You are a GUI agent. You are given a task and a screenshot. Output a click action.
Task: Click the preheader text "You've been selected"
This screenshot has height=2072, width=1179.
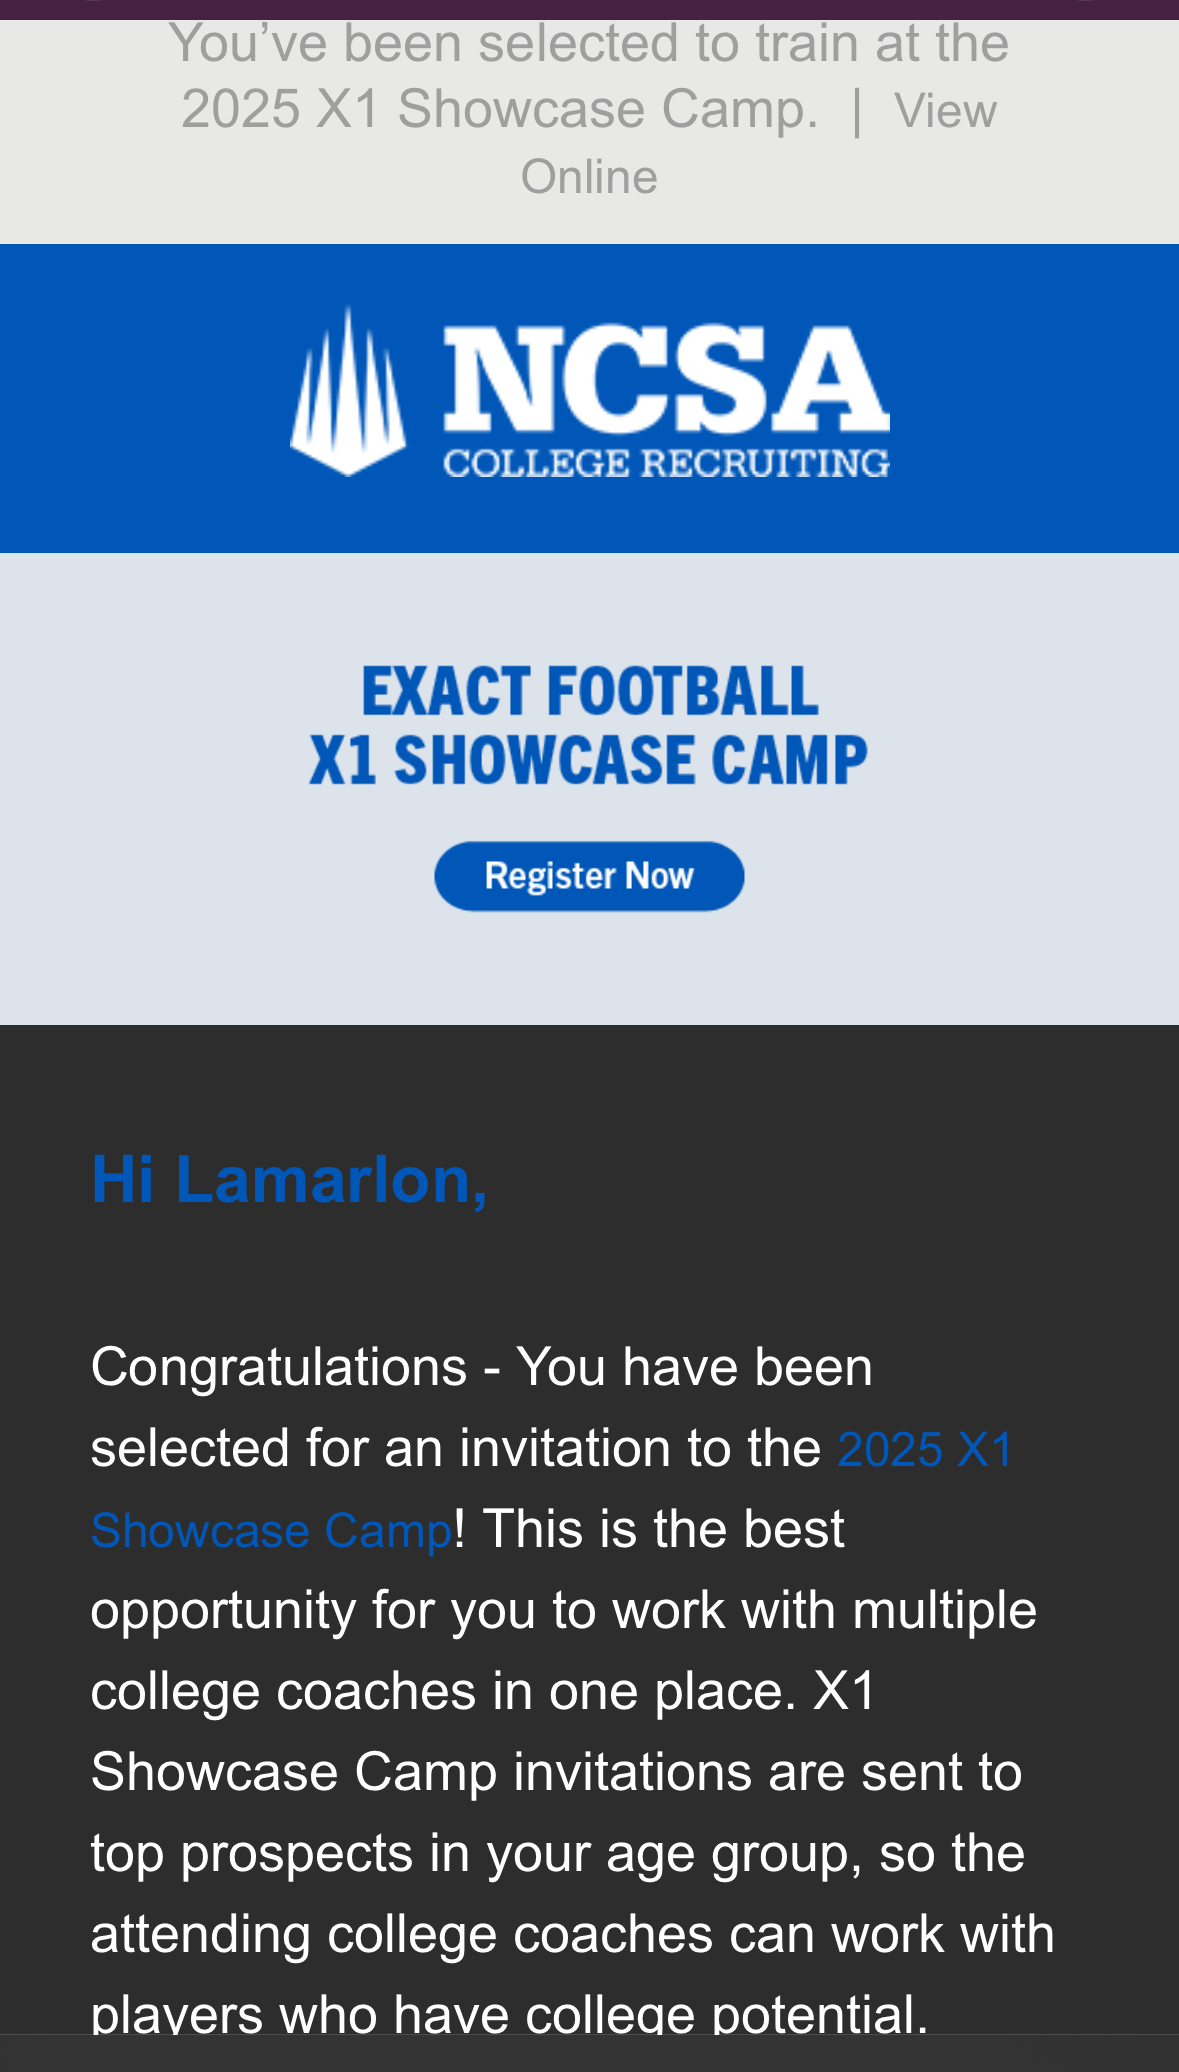[x=588, y=44]
